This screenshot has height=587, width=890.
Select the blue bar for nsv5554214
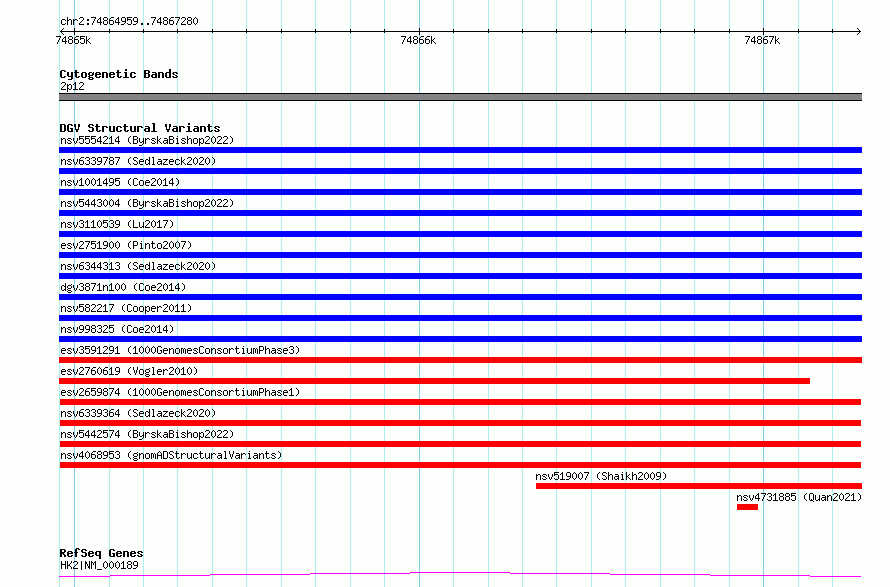tap(460, 150)
